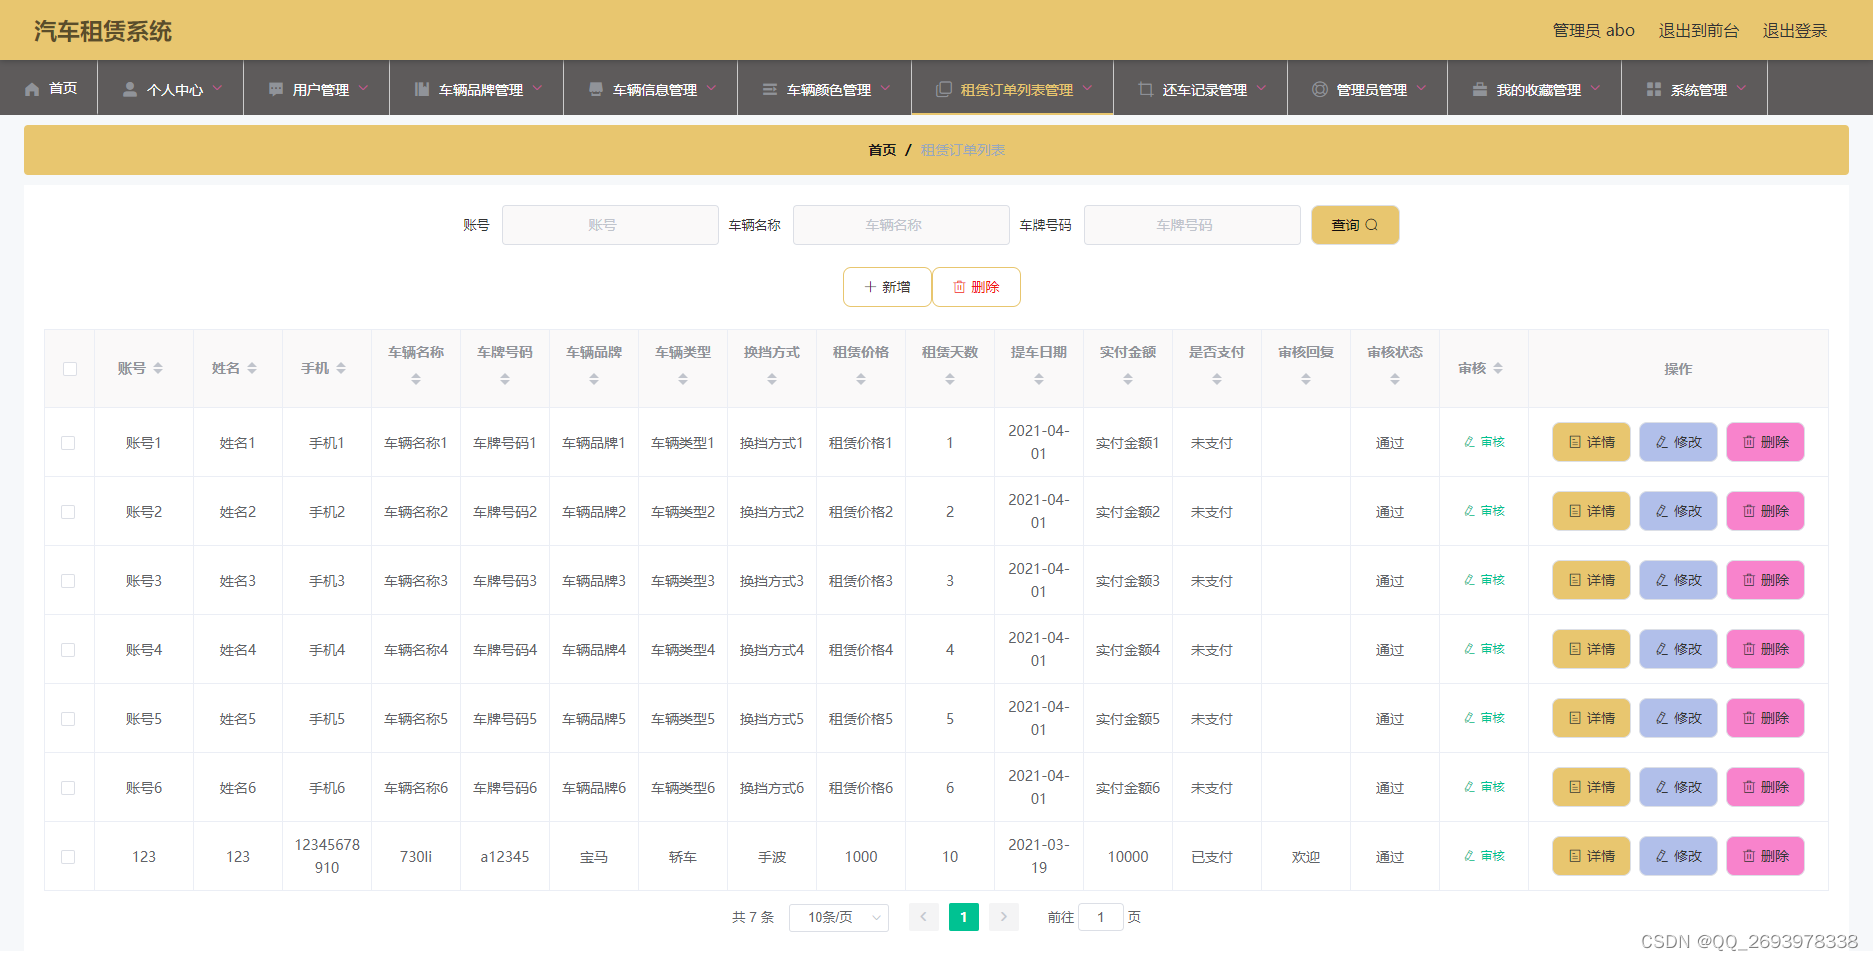Click the home icon in navigation bar

coord(32,89)
